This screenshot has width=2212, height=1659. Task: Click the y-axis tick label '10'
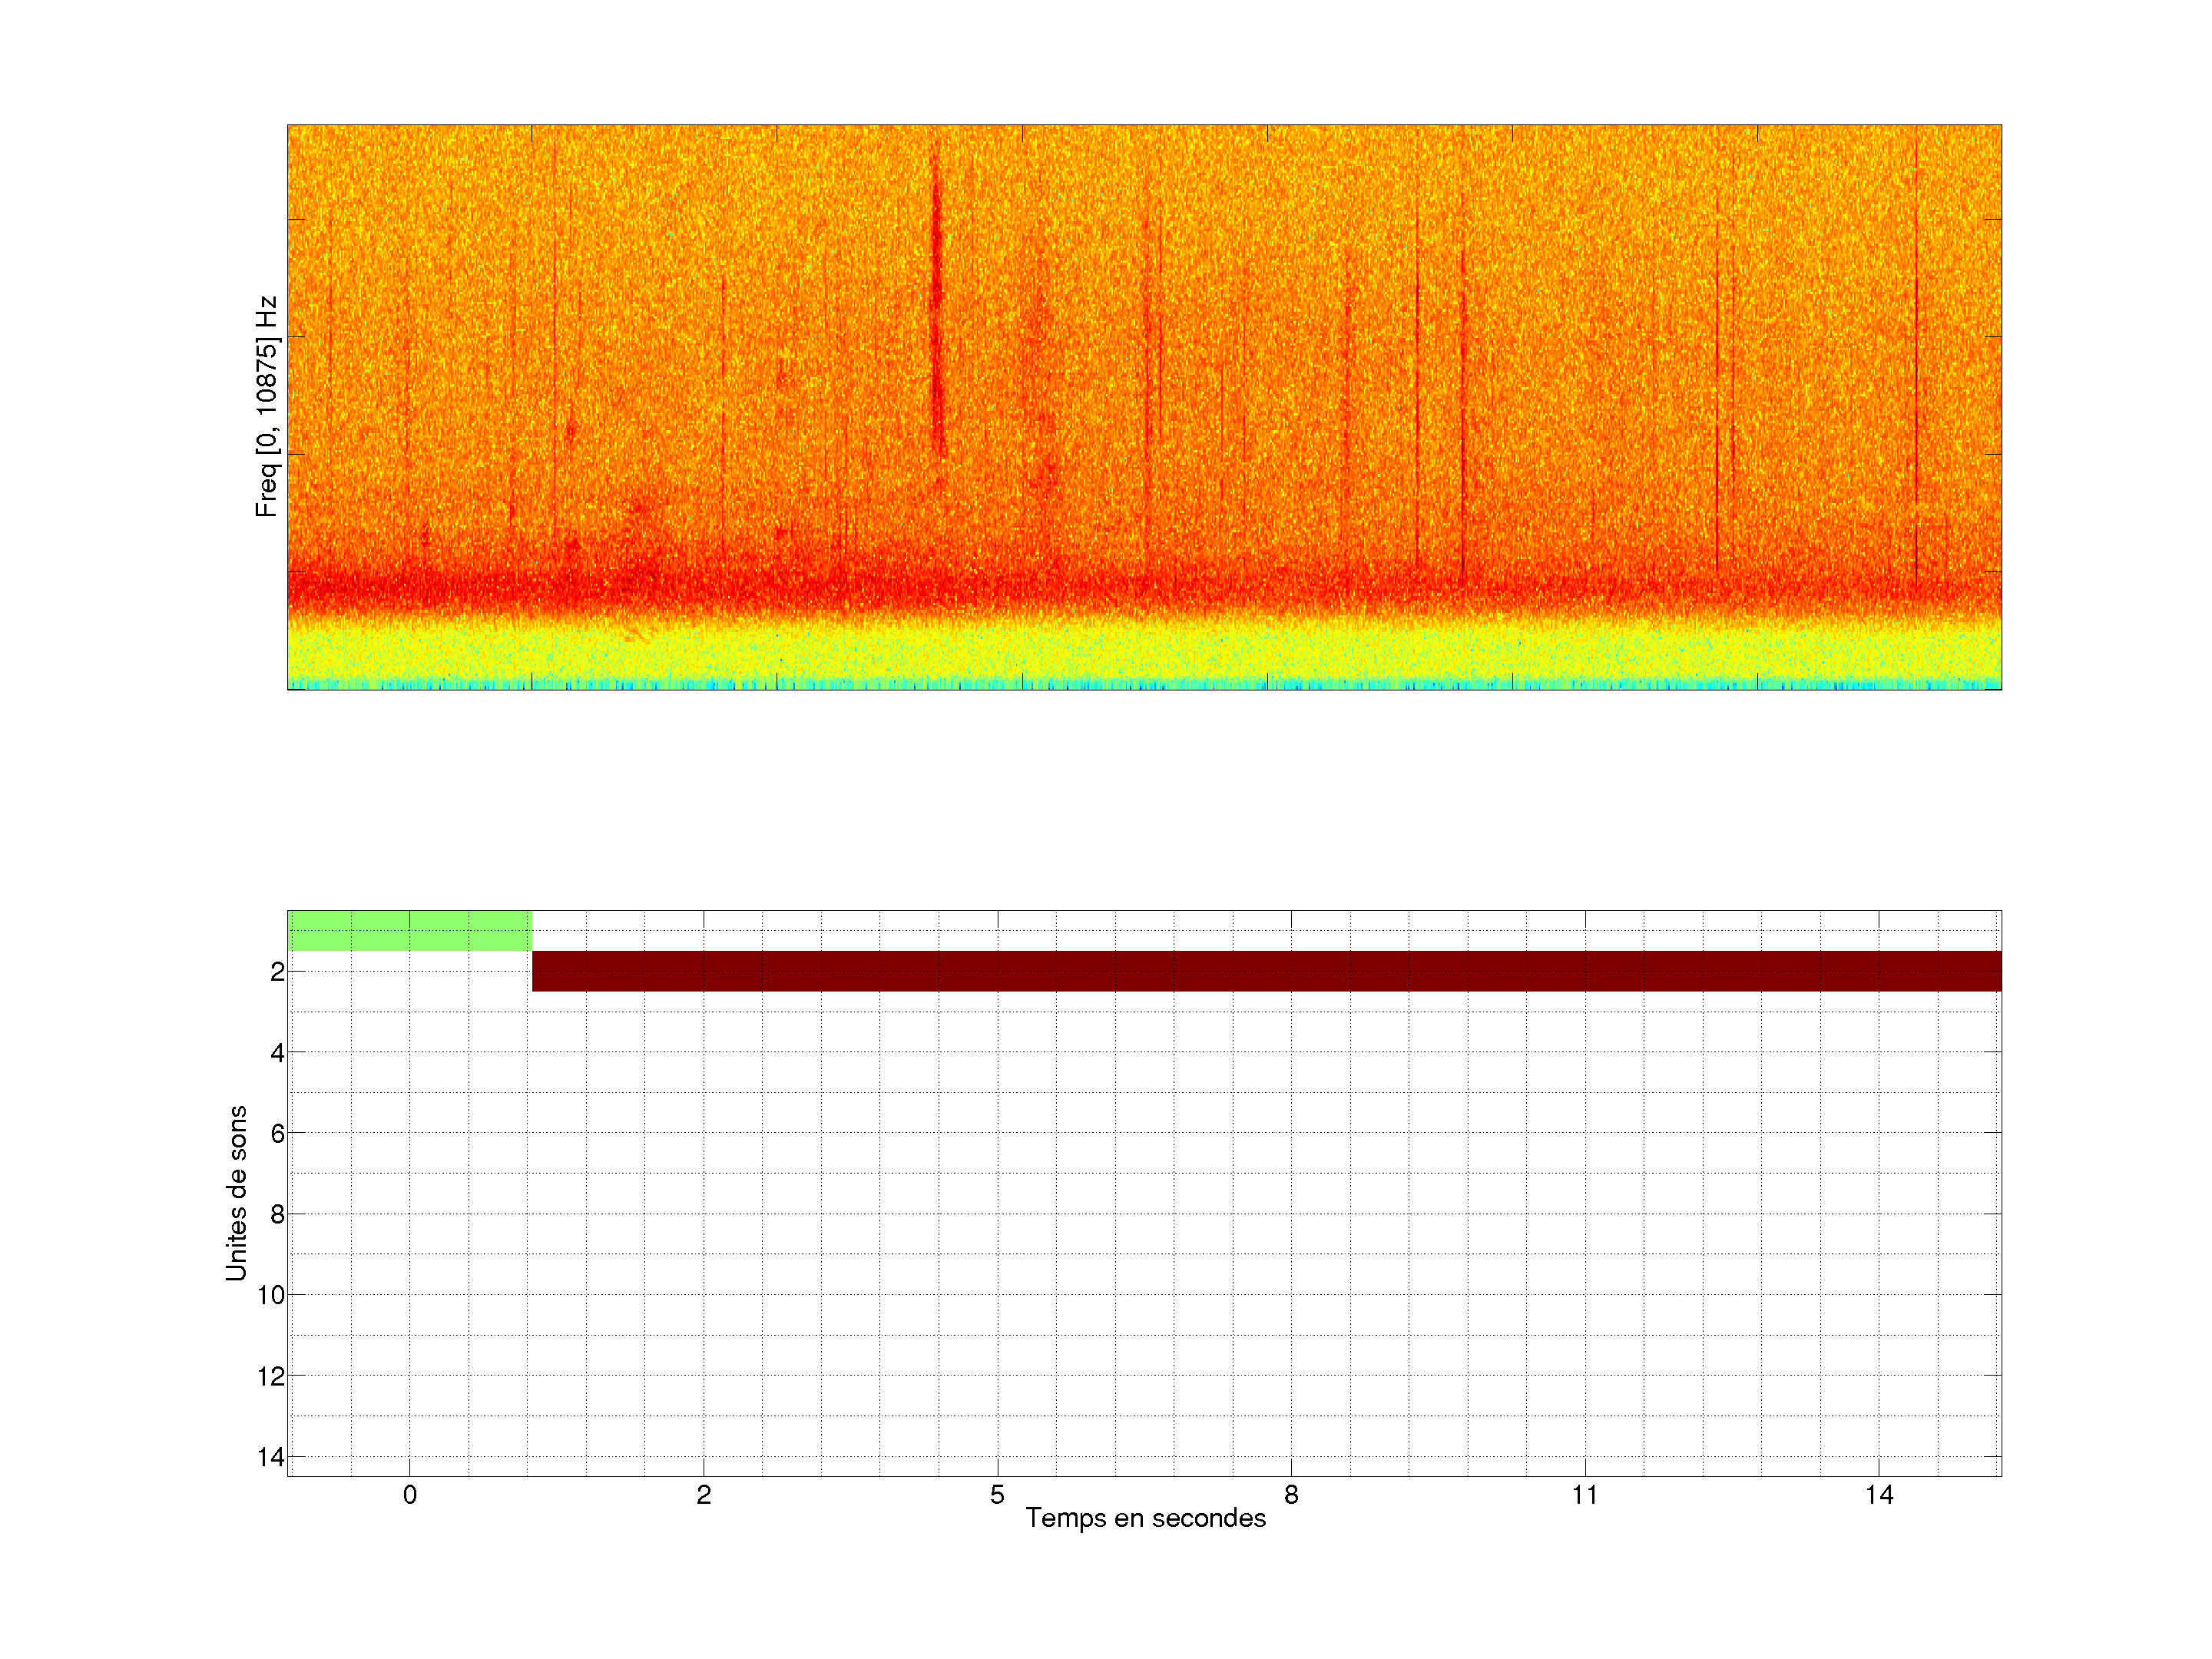271,1295
